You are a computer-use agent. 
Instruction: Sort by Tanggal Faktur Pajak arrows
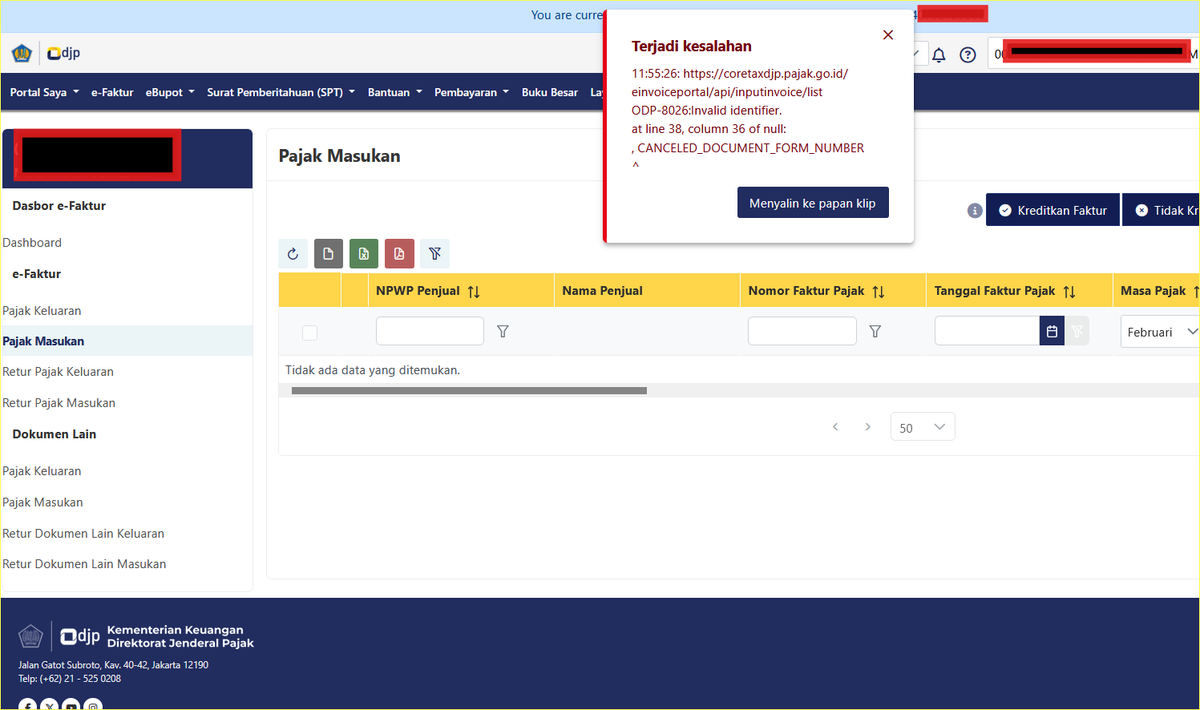(1069, 291)
